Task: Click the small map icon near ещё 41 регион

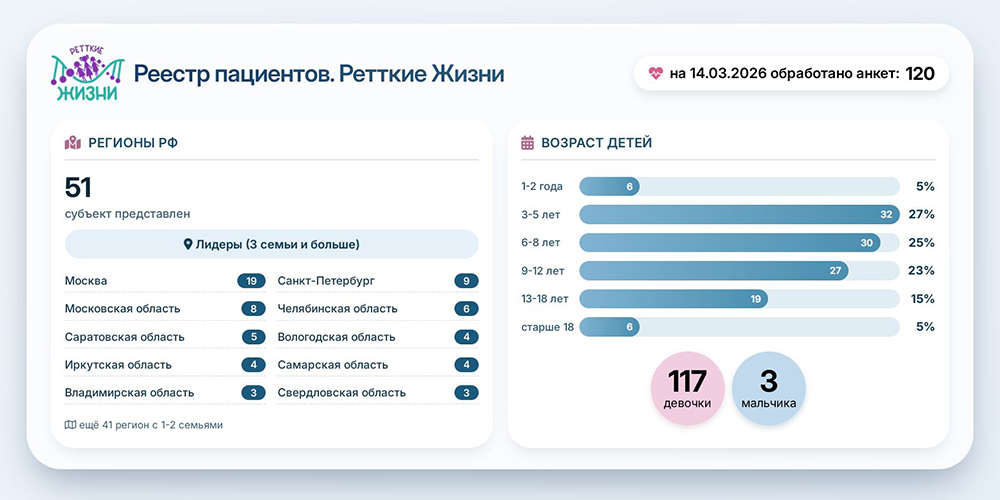Action: coord(70,425)
